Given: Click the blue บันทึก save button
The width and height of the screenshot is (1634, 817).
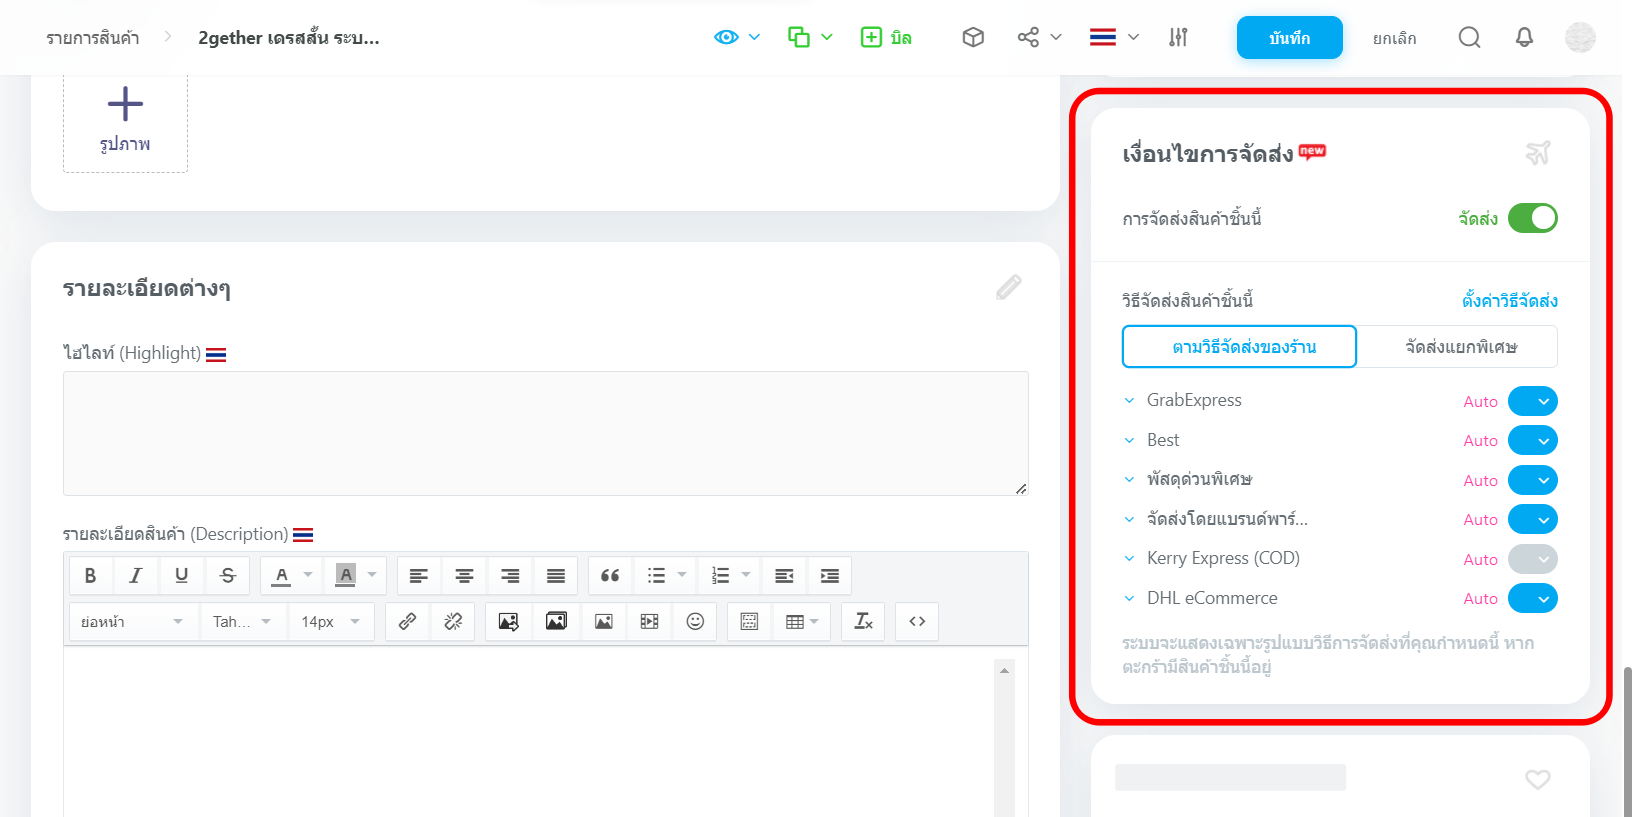Looking at the screenshot, I should click(1289, 38).
